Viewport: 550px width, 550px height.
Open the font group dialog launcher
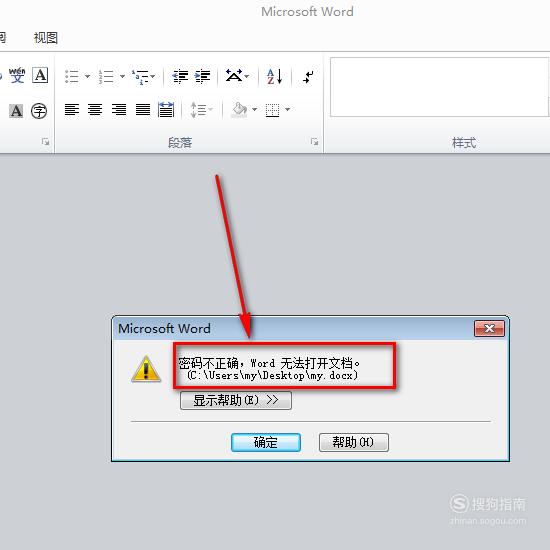click(45, 142)
